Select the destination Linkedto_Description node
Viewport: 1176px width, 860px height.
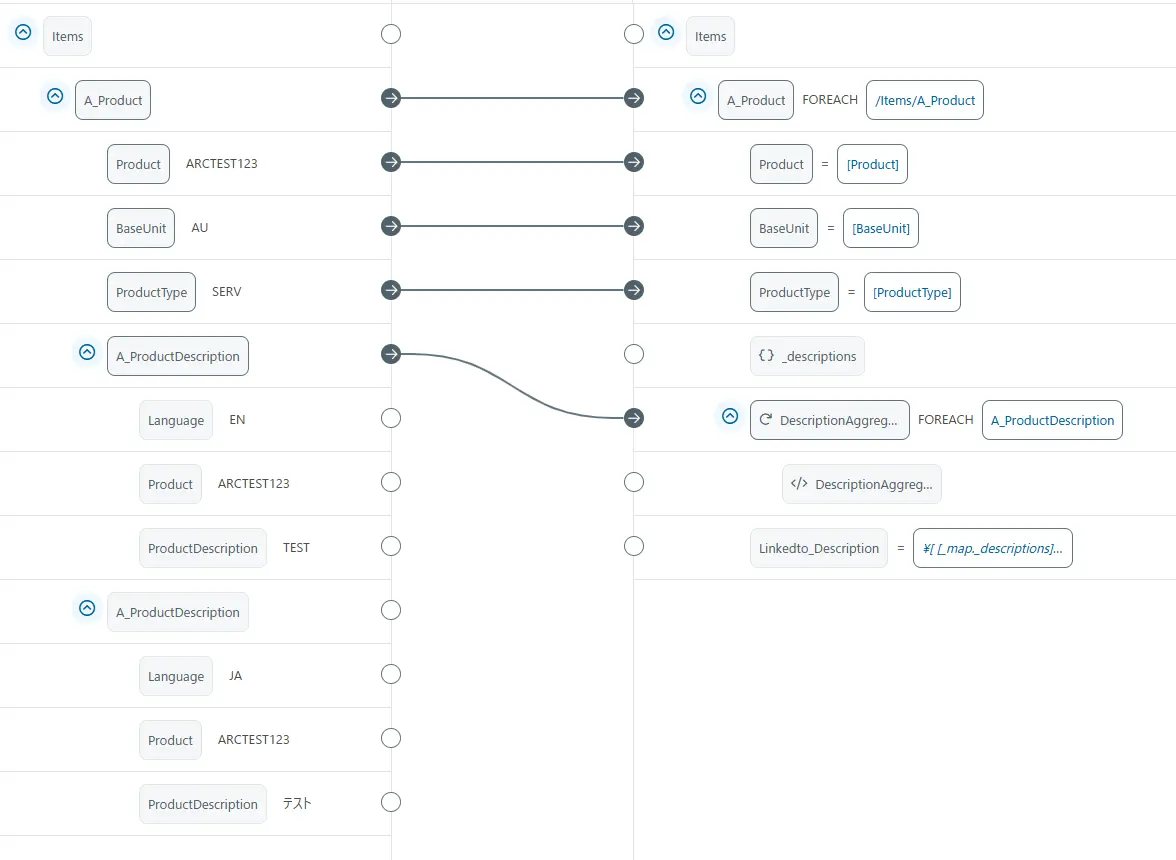click(x=818, y=548)
